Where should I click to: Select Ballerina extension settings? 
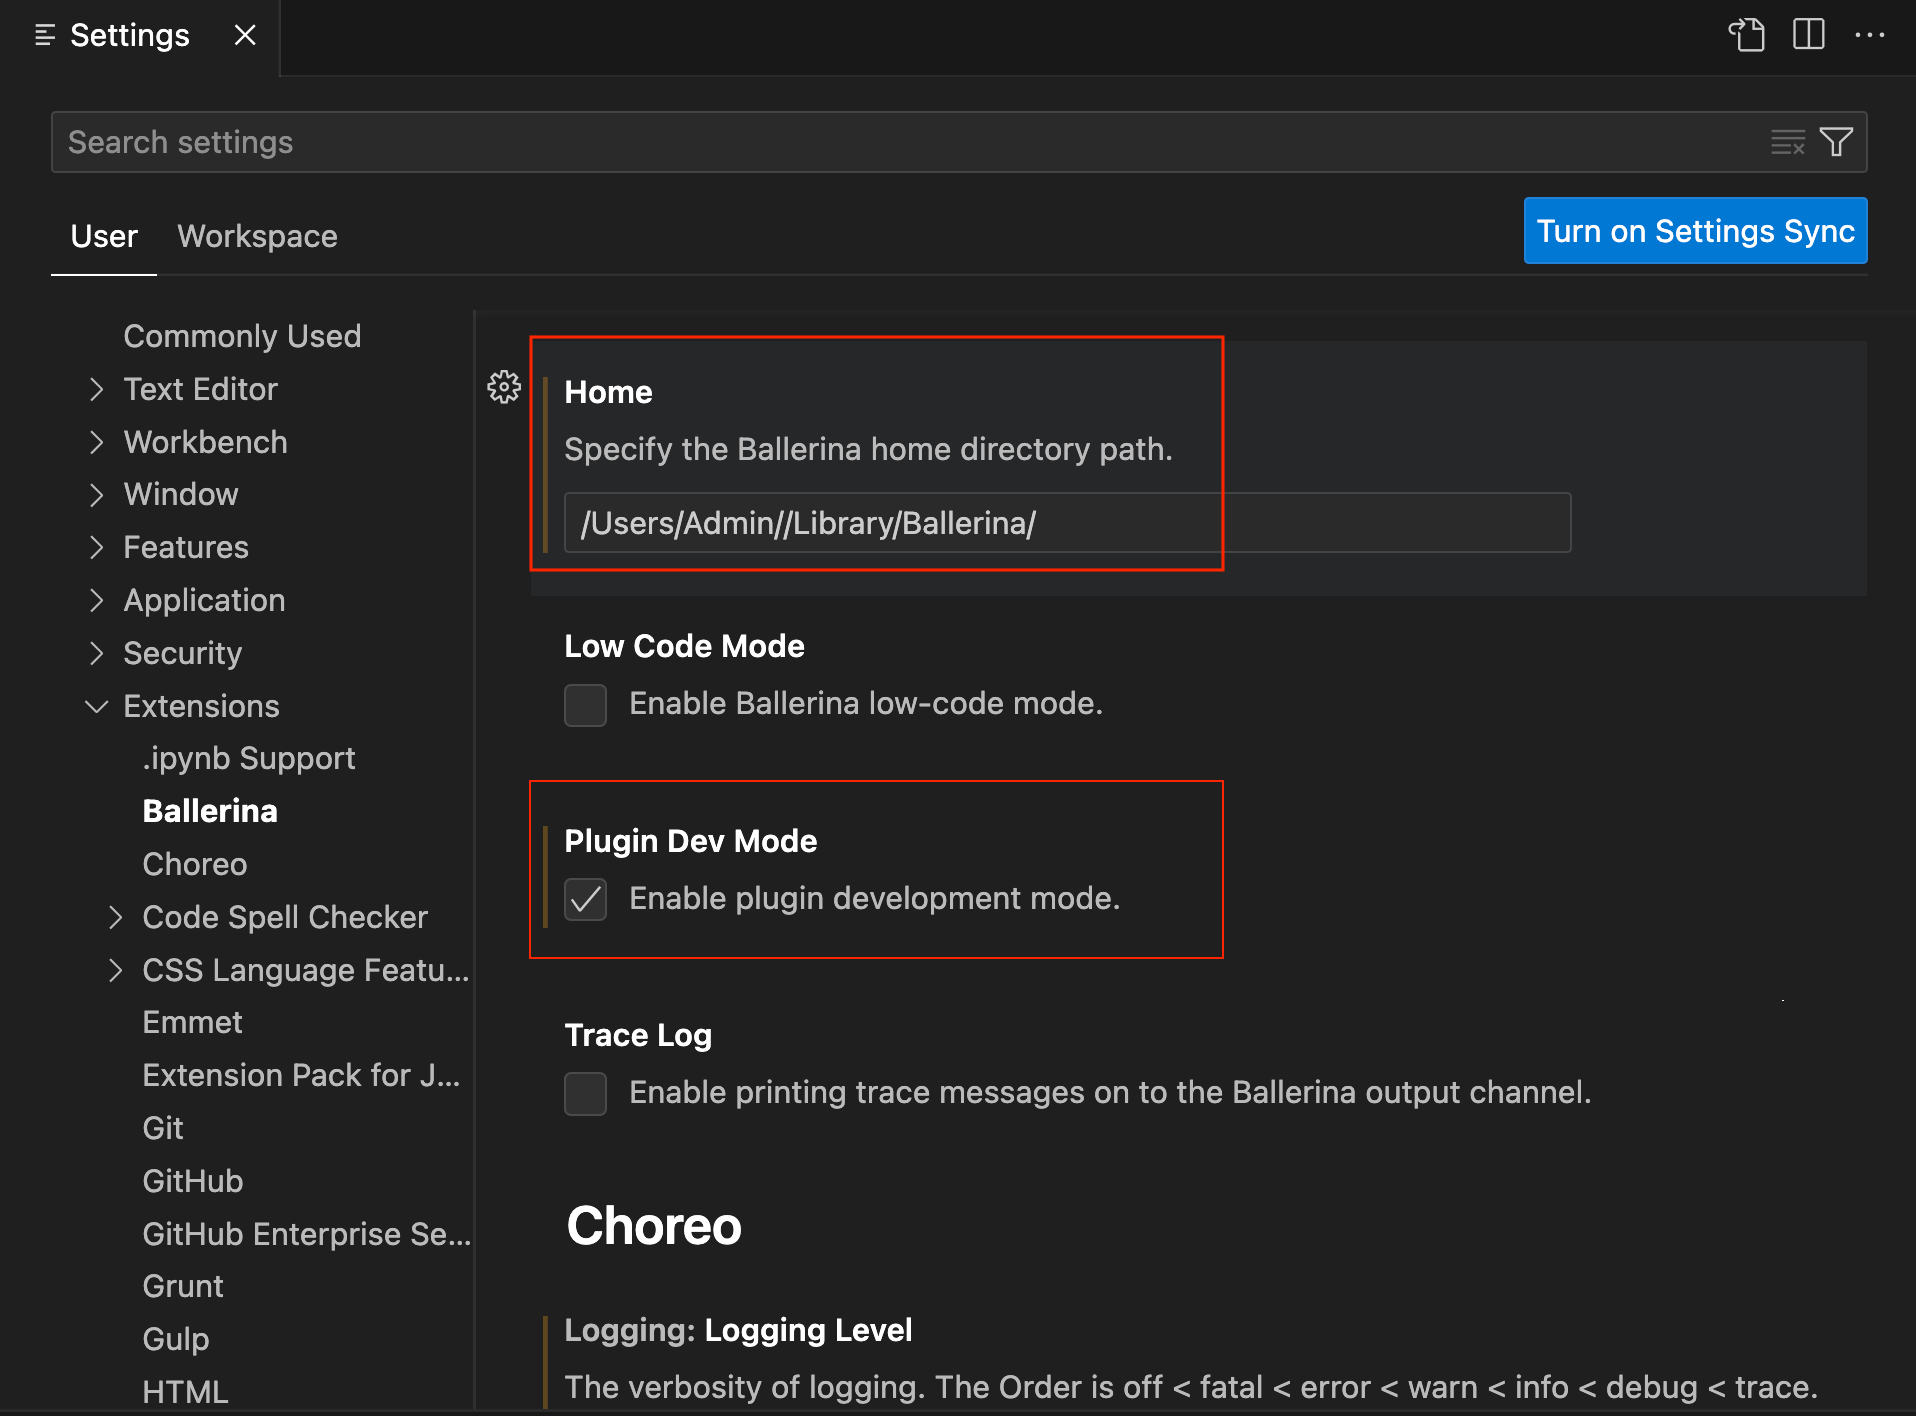coord(210,811)
